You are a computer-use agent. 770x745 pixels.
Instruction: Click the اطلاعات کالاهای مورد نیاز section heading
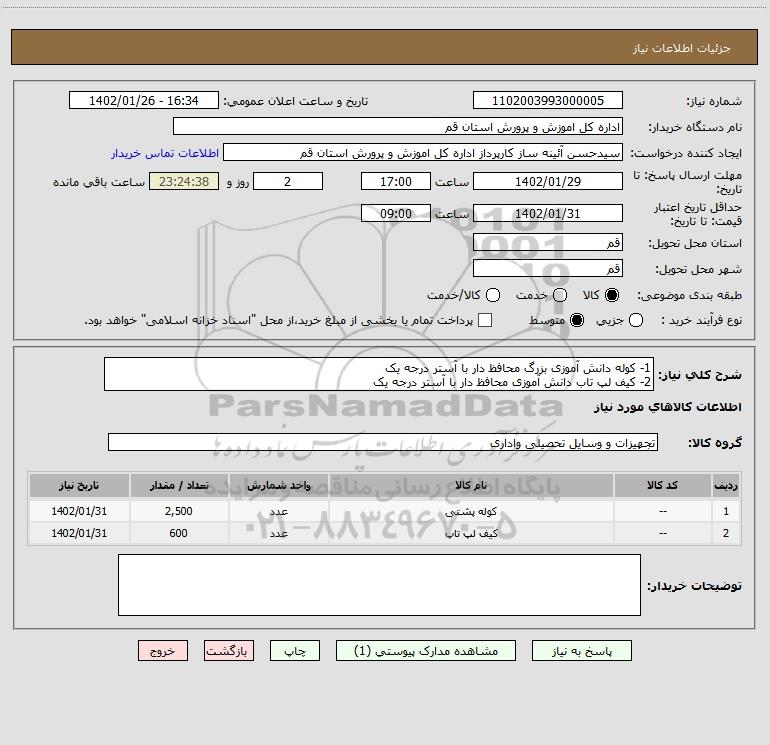point(667,407)
